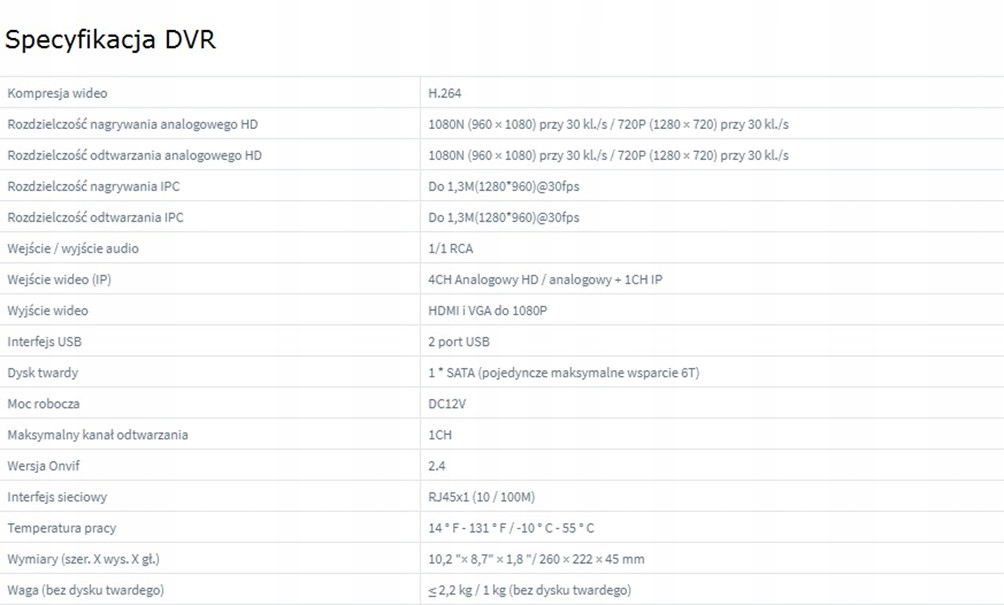Select the '2 port USB' value

[x=458, y=341]
